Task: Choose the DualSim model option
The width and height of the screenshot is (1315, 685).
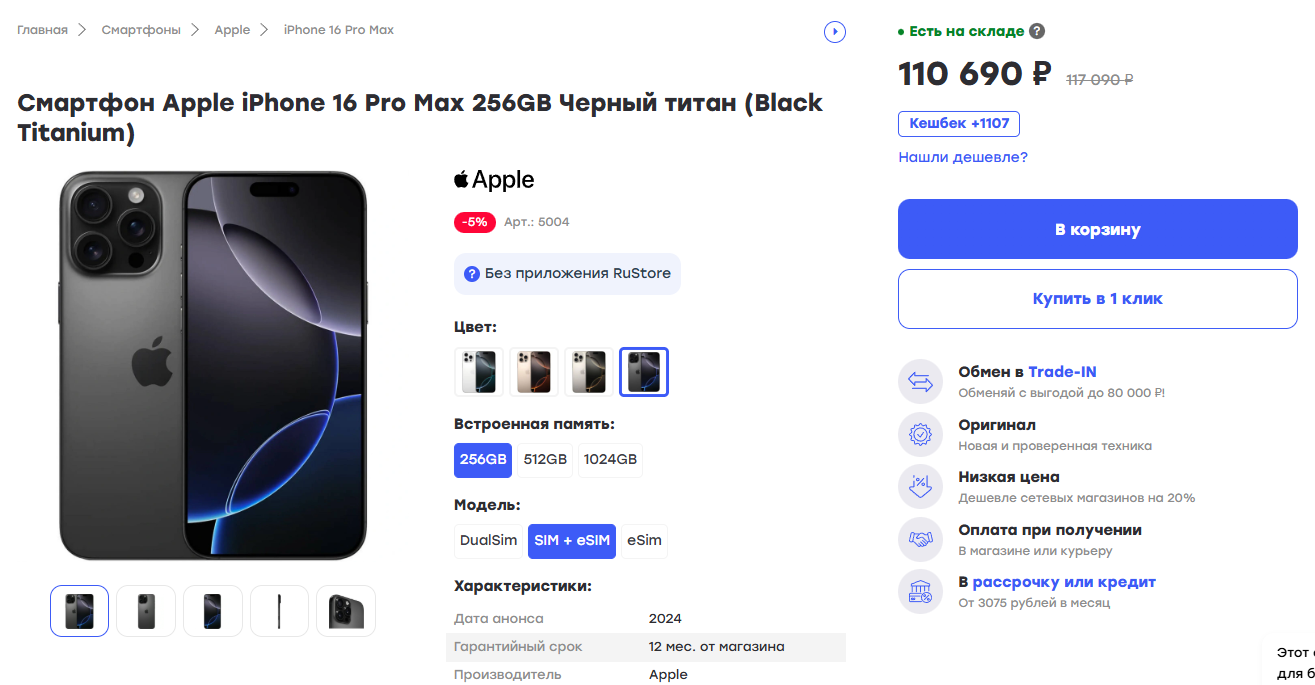Action: pyautogui.click(x=488, y=541)
